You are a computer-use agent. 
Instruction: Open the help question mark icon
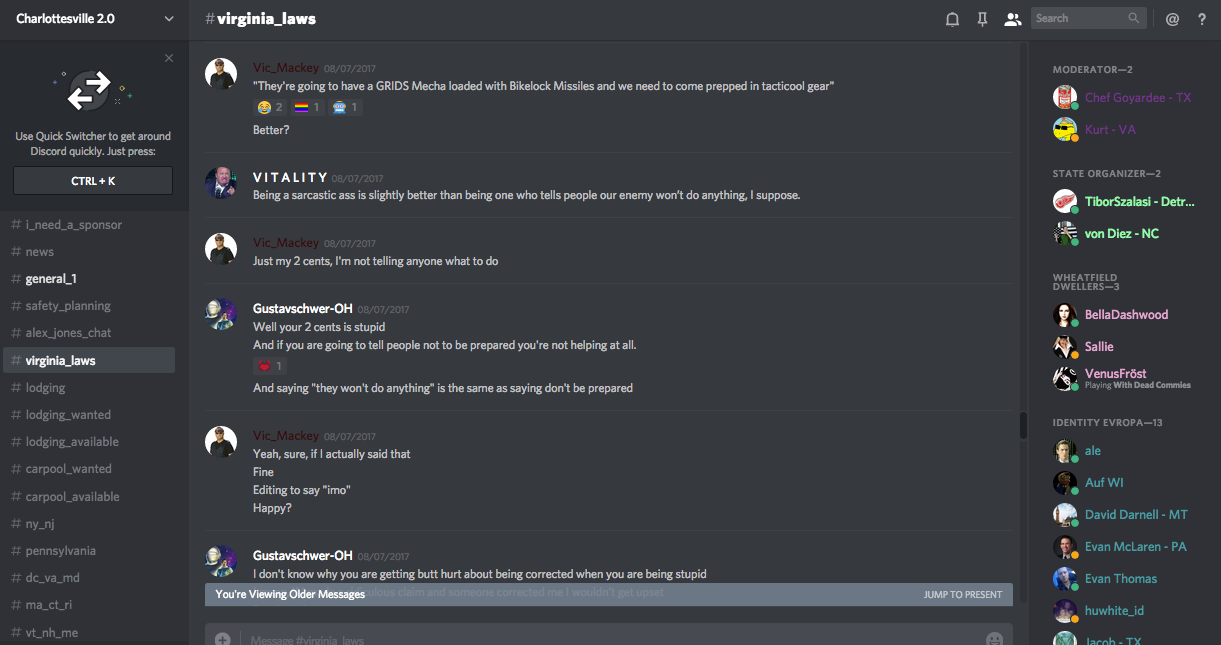click(1202, 19)
